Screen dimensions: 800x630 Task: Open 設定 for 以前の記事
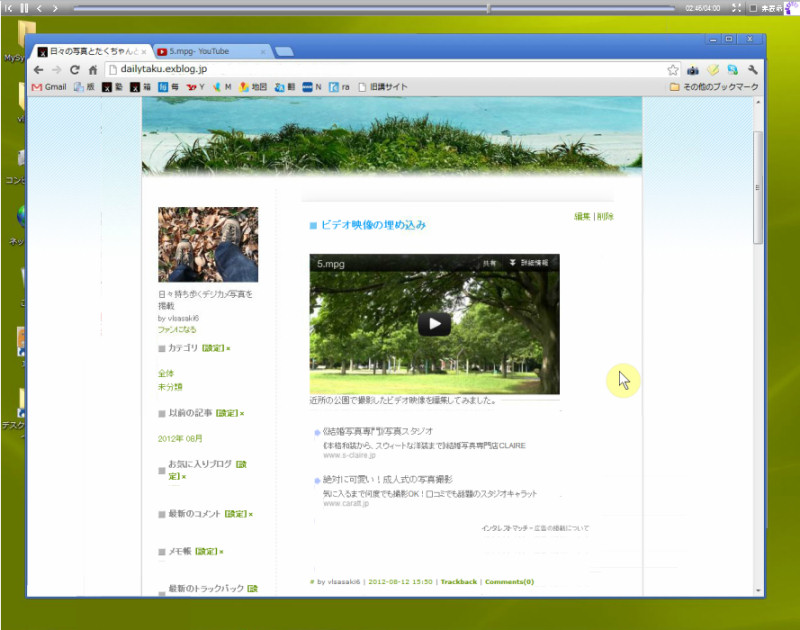[x=227, y=413]
